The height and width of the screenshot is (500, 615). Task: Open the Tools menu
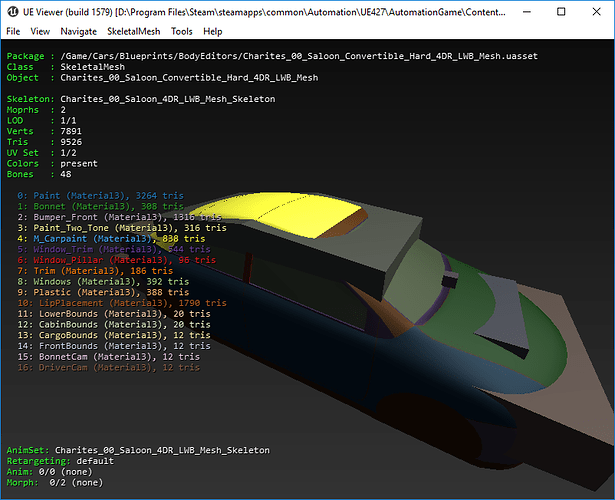[x=182, y=31]
